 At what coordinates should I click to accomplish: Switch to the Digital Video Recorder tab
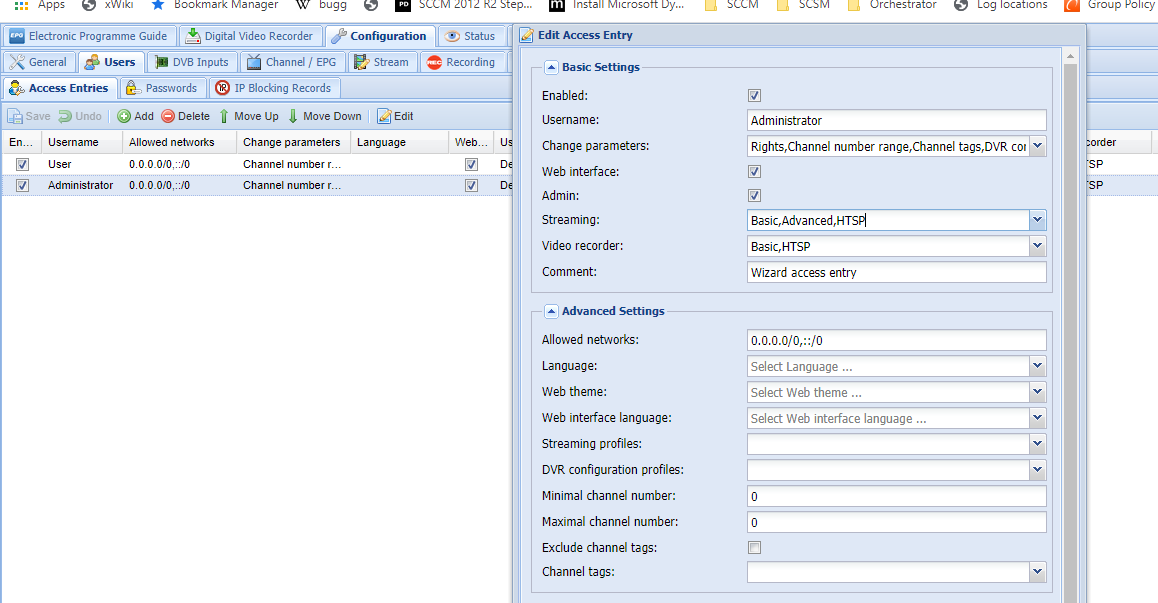250,36
